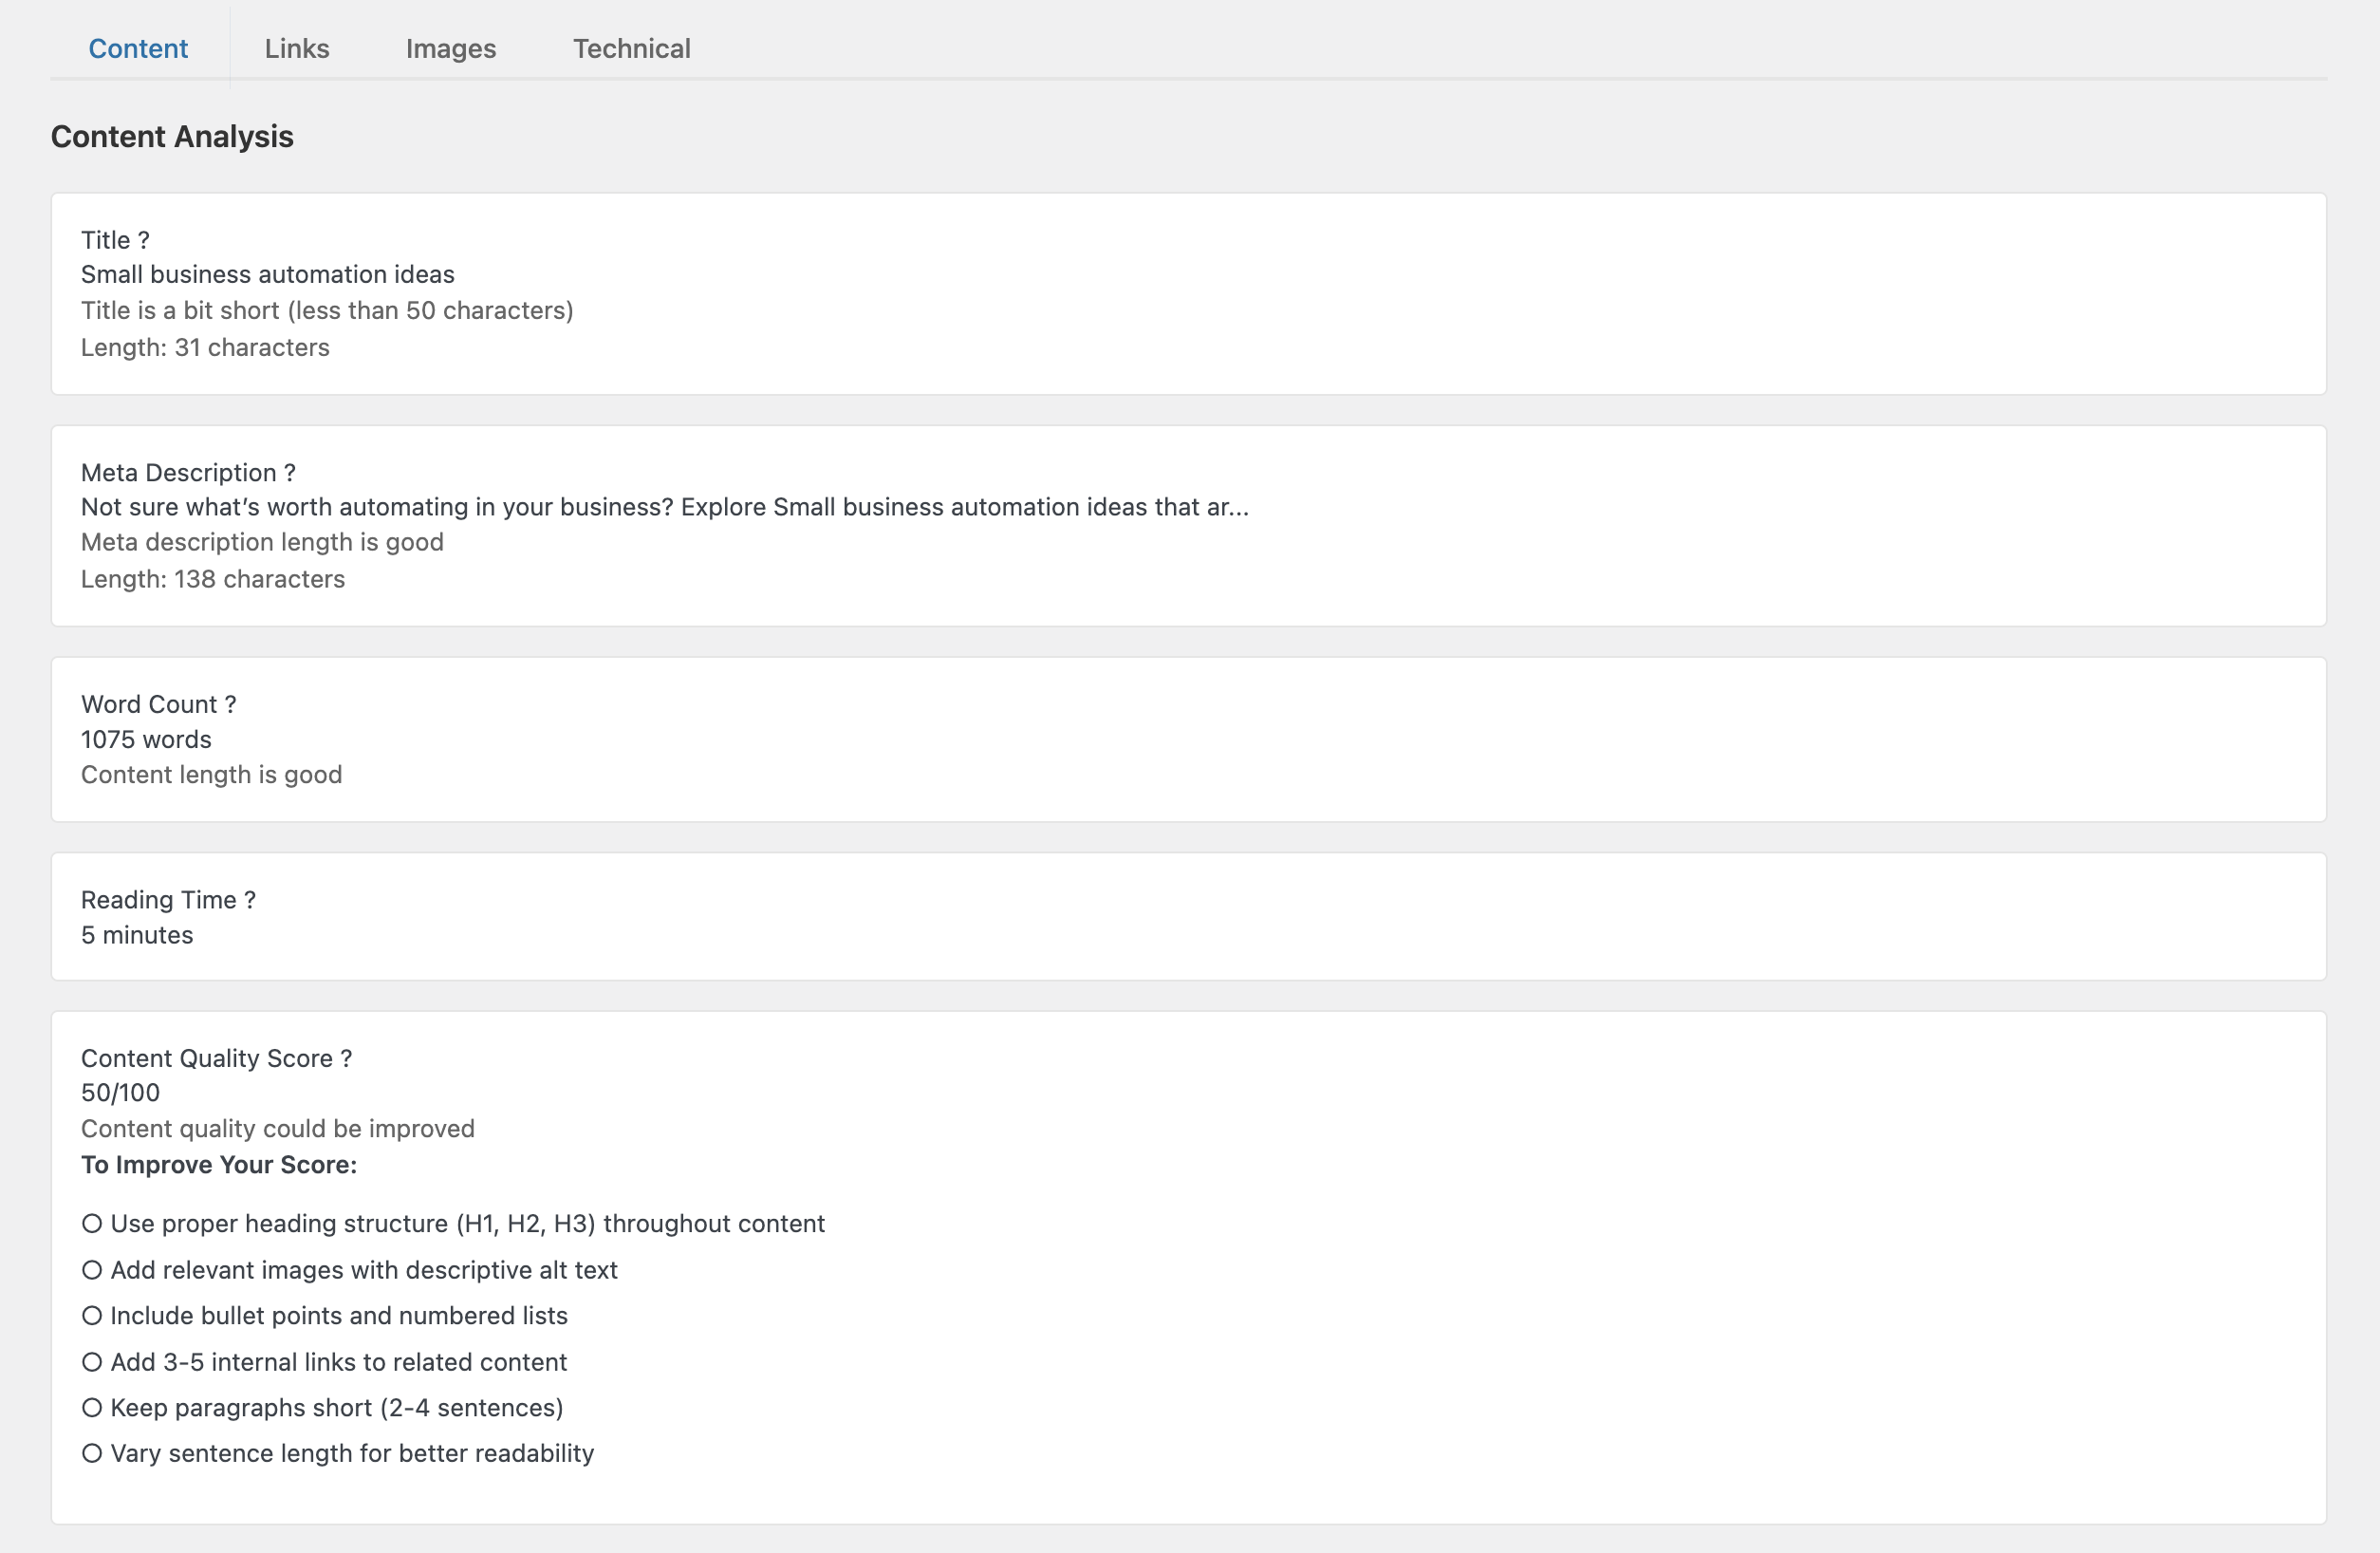Screen dimensions: 2380x1553
Task: Select the Technical tab
Action: (631, 48)
